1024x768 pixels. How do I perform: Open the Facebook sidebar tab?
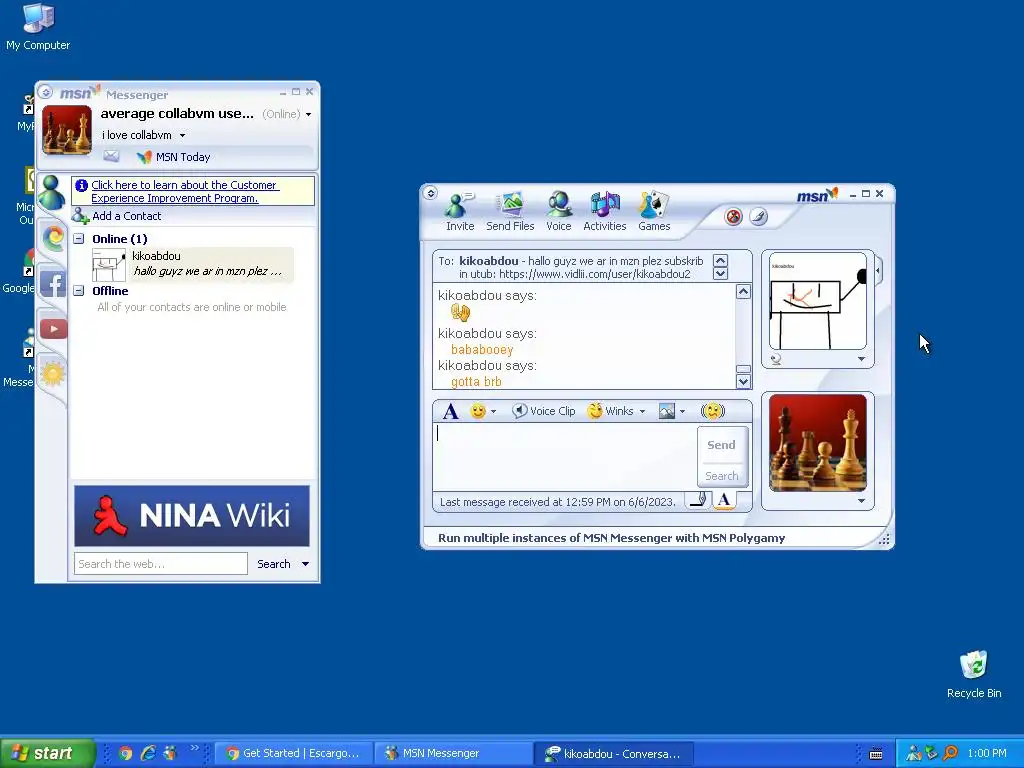pos(54,284)
